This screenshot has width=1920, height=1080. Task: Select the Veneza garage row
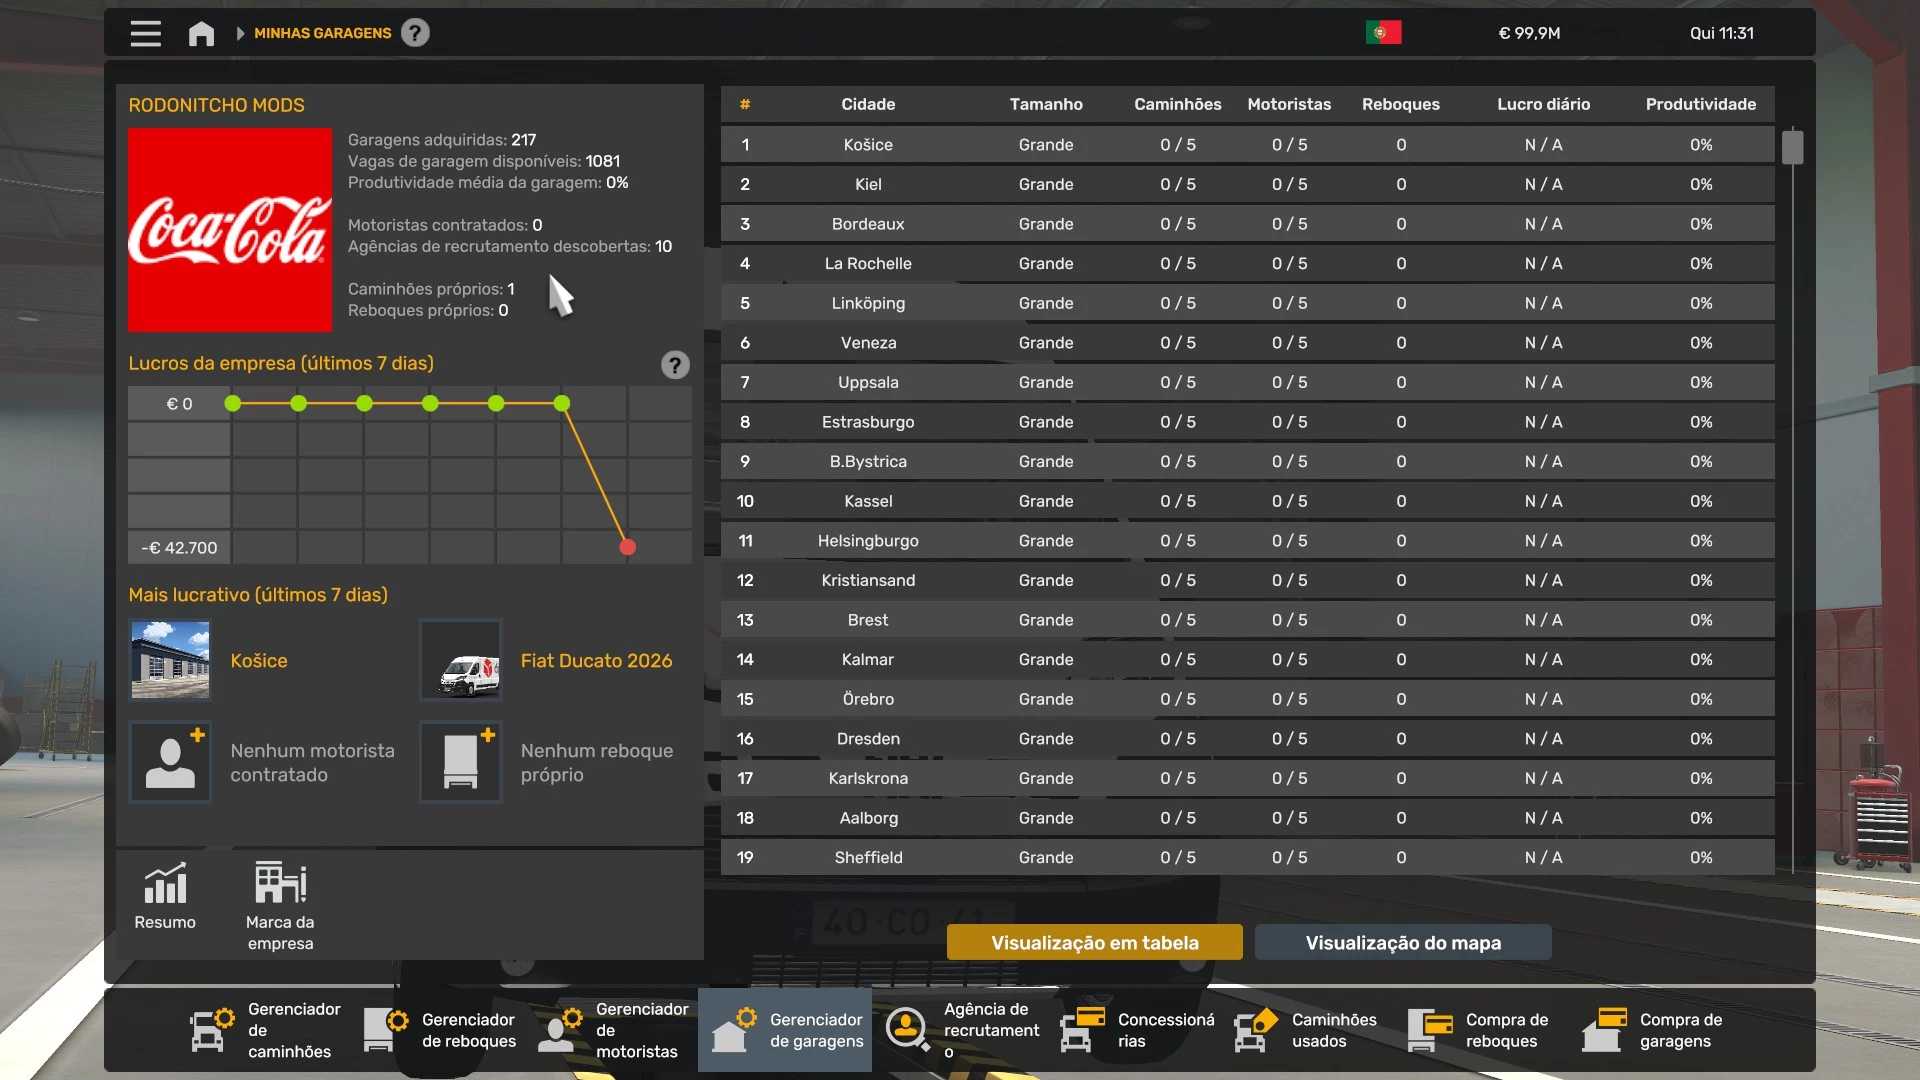(1247, 343)
